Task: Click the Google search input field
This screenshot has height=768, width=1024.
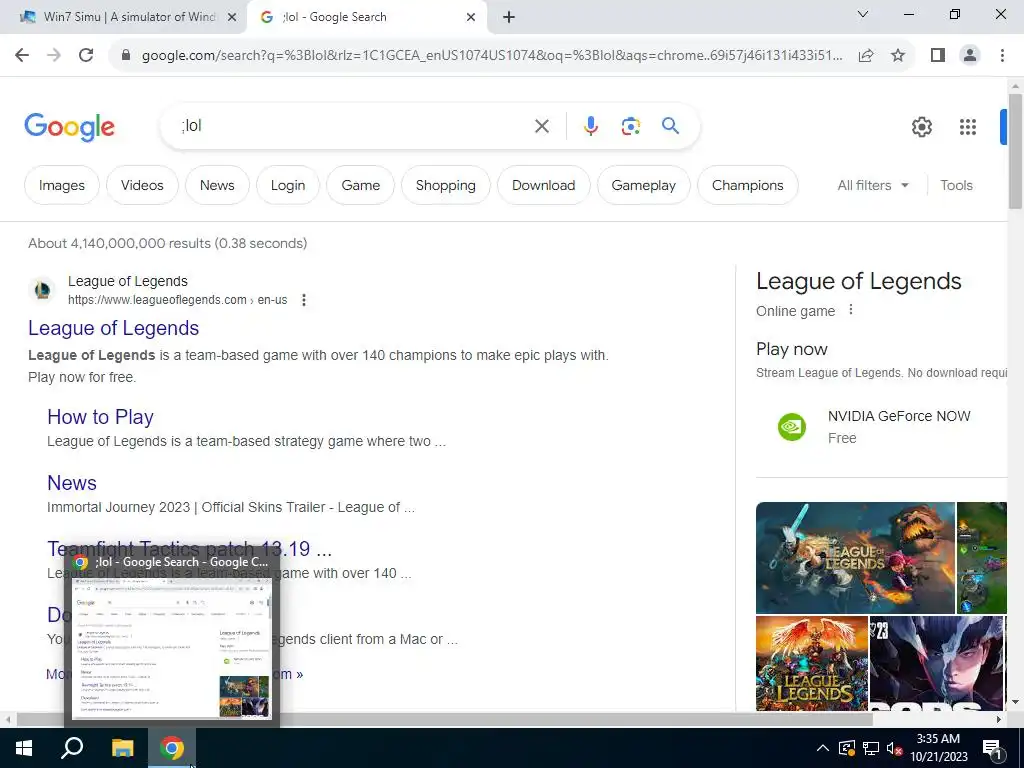Action: pos(353,126)
